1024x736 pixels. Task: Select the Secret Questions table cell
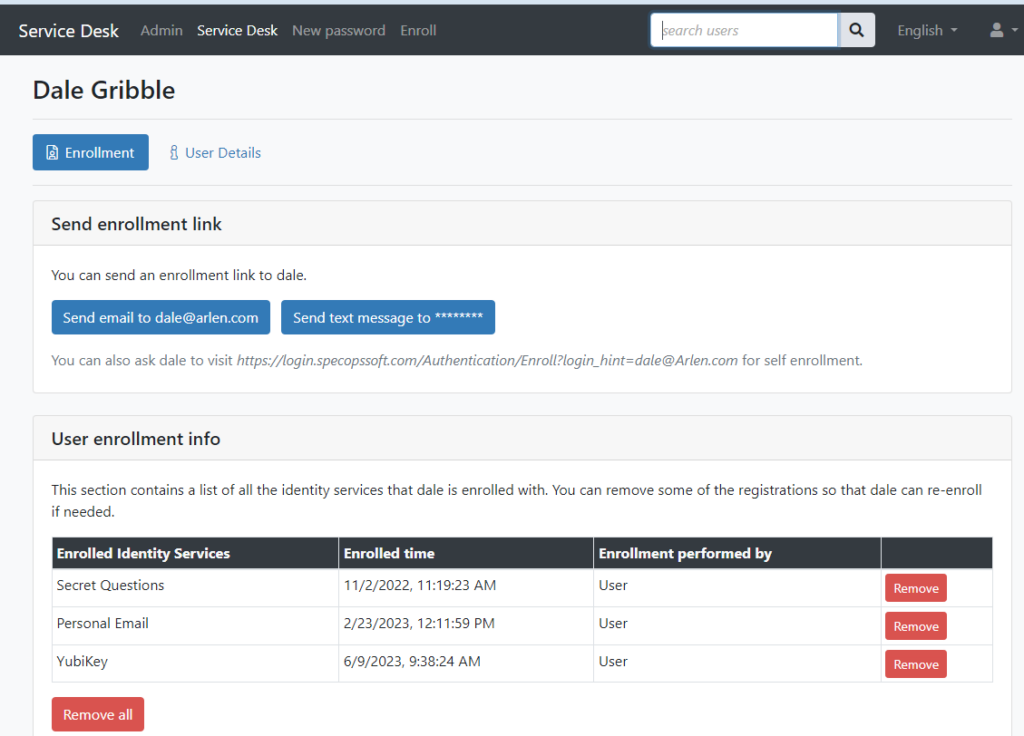click(x=195, y=588)
